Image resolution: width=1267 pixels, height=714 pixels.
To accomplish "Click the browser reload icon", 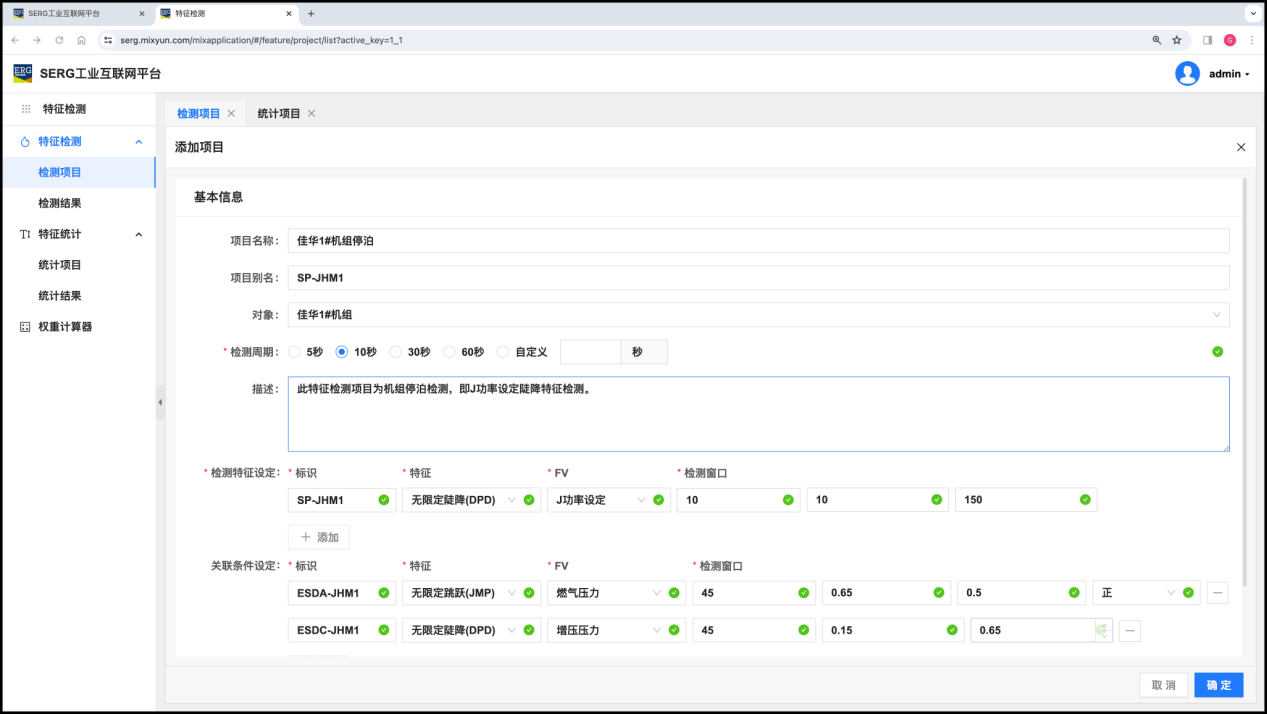I will (59, 40).
